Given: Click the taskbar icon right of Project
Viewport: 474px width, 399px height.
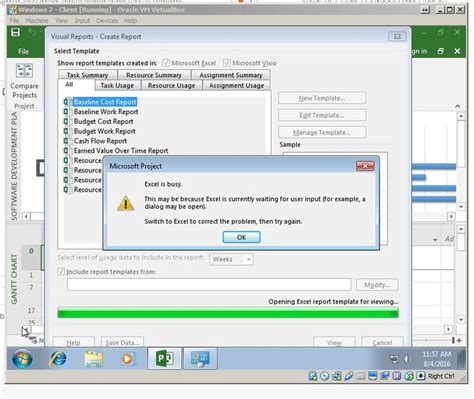Looking at the screenshot, I should (200, 359).
